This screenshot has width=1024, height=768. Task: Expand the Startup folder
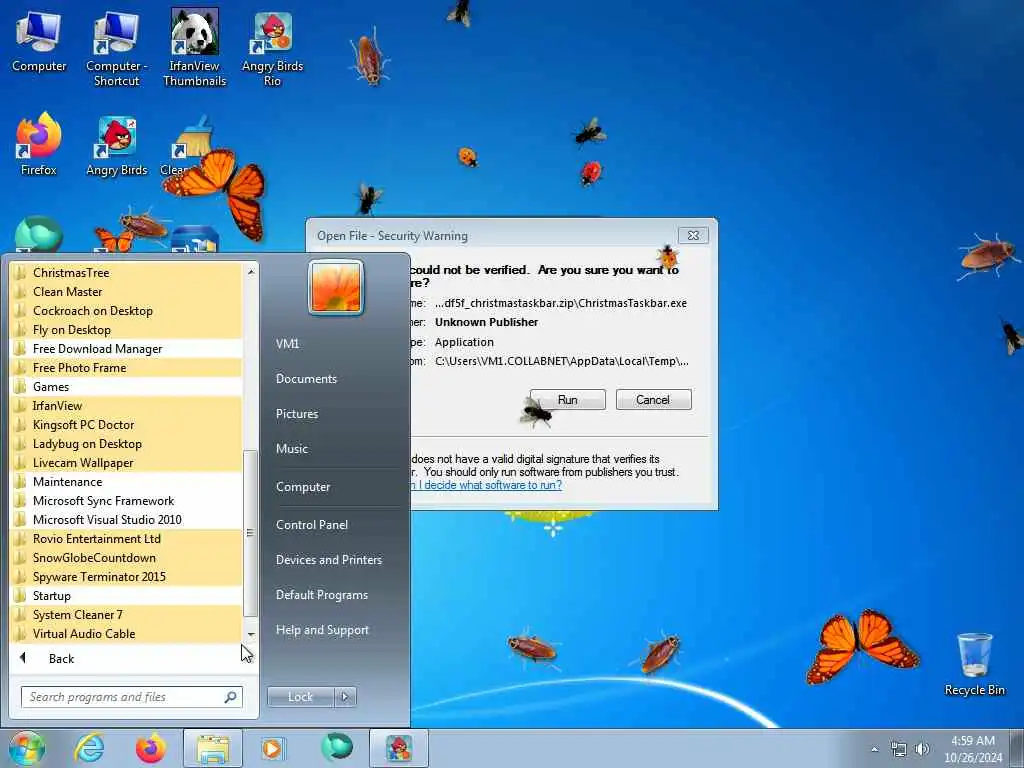point(127,595)
